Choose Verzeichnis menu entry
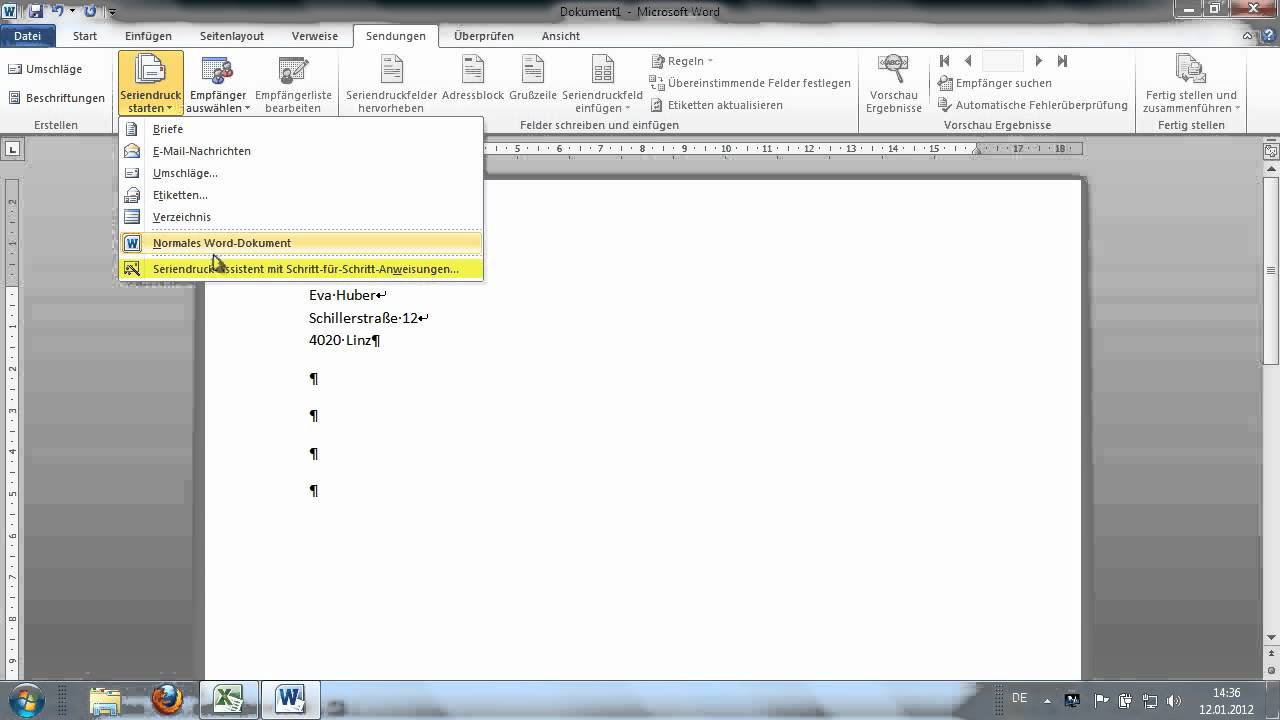The height and width of the screenshot is (720, 1280). [301, 217]
